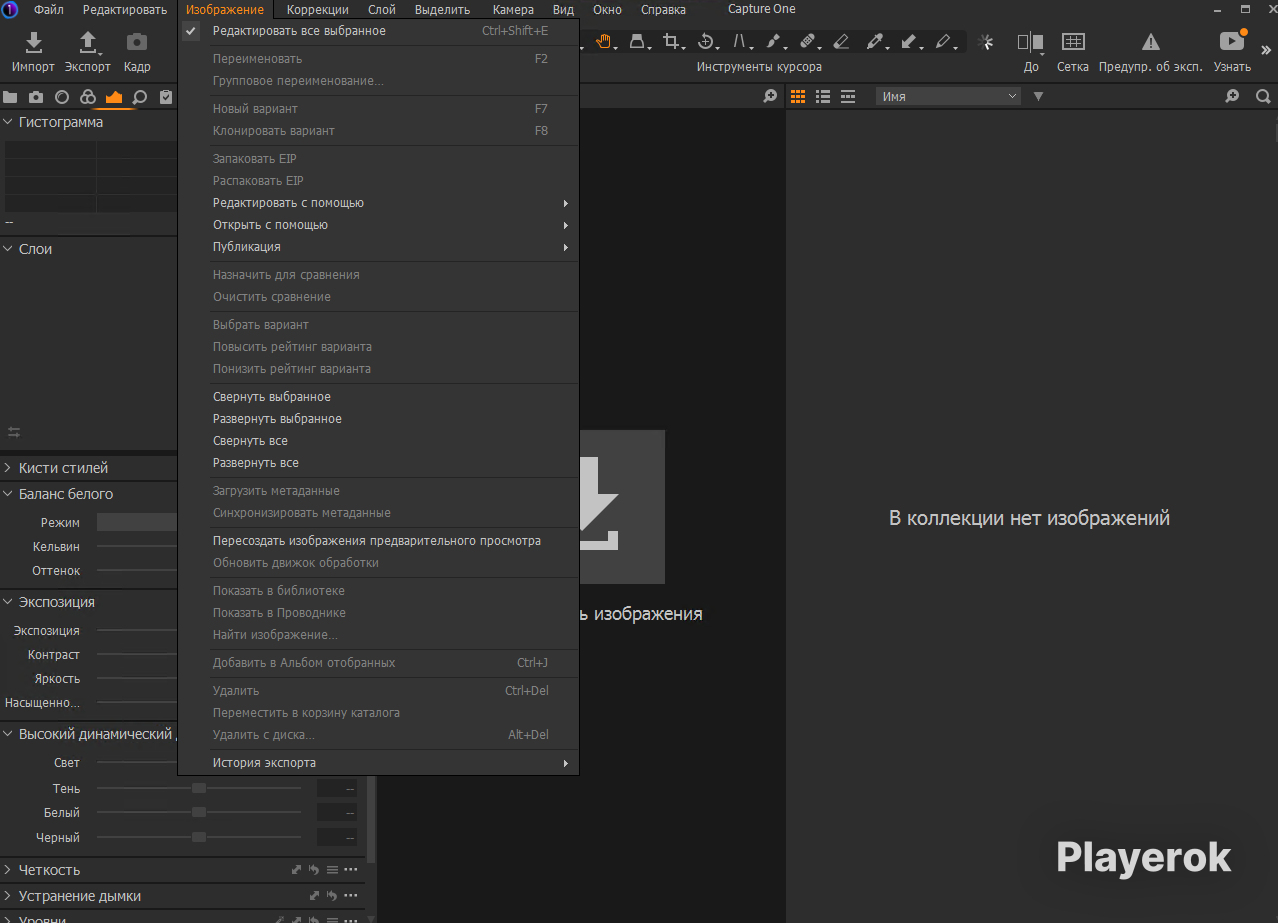Click the Черный slider handle
Image resolution: width=1278 pixels, height=923 pixels.
tap(199, 837)
